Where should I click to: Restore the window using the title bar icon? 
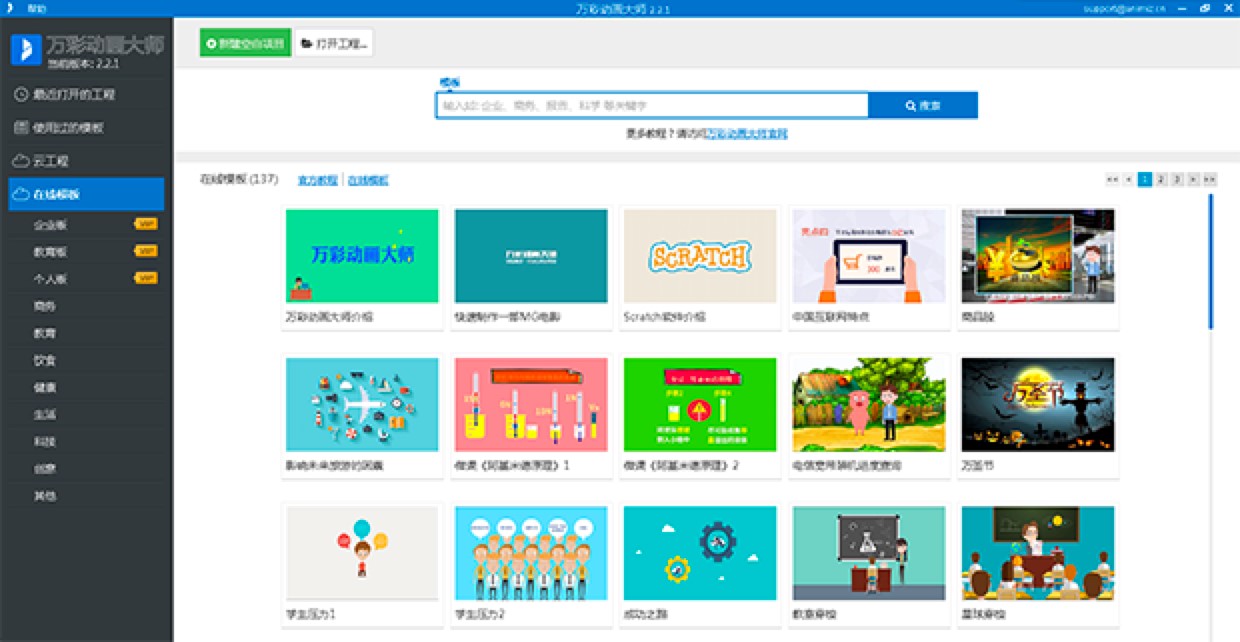click(1206, 8)
